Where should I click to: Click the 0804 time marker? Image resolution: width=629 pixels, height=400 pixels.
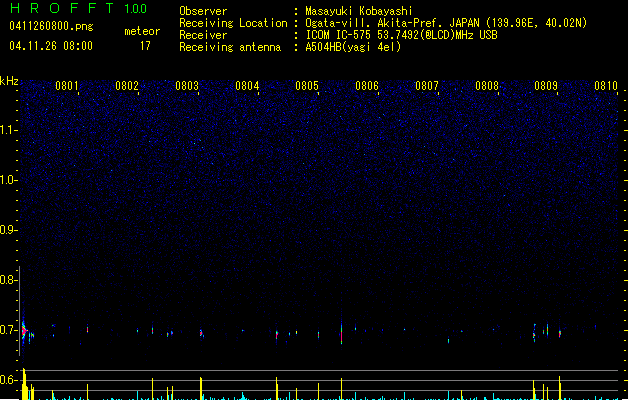[247, 86]
